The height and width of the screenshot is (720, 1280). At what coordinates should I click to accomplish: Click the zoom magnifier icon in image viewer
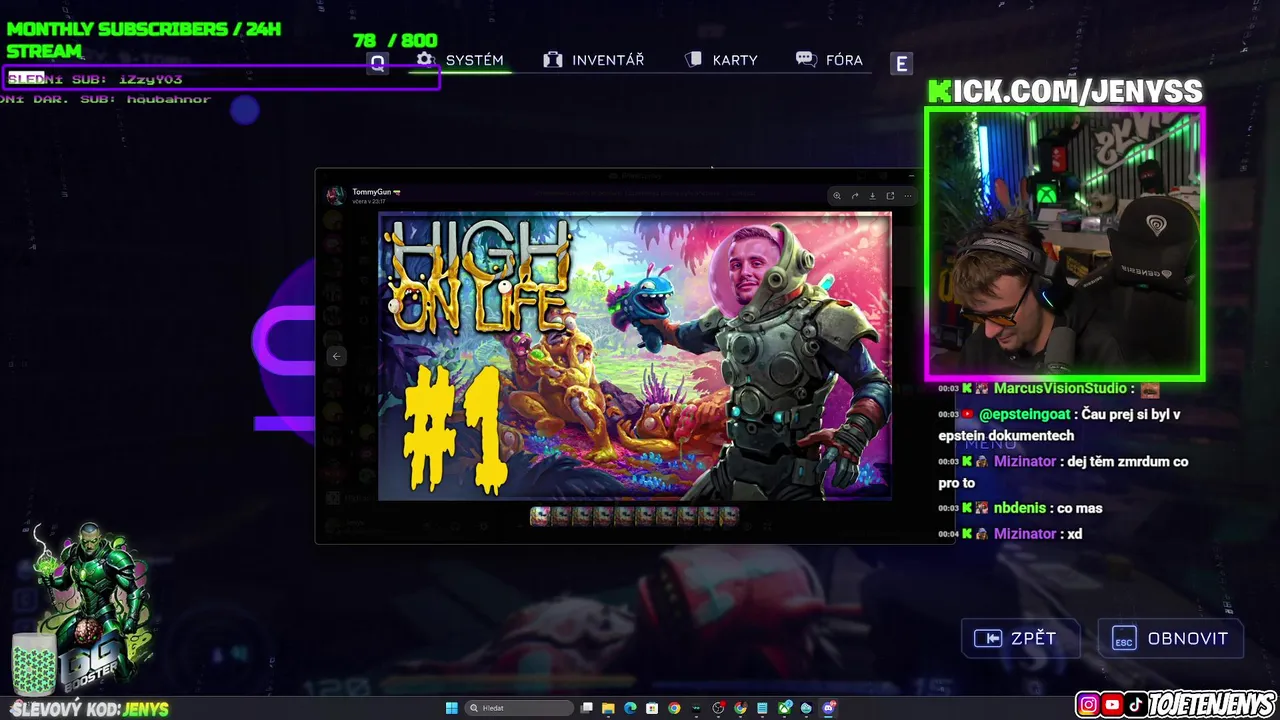point(837,196)
